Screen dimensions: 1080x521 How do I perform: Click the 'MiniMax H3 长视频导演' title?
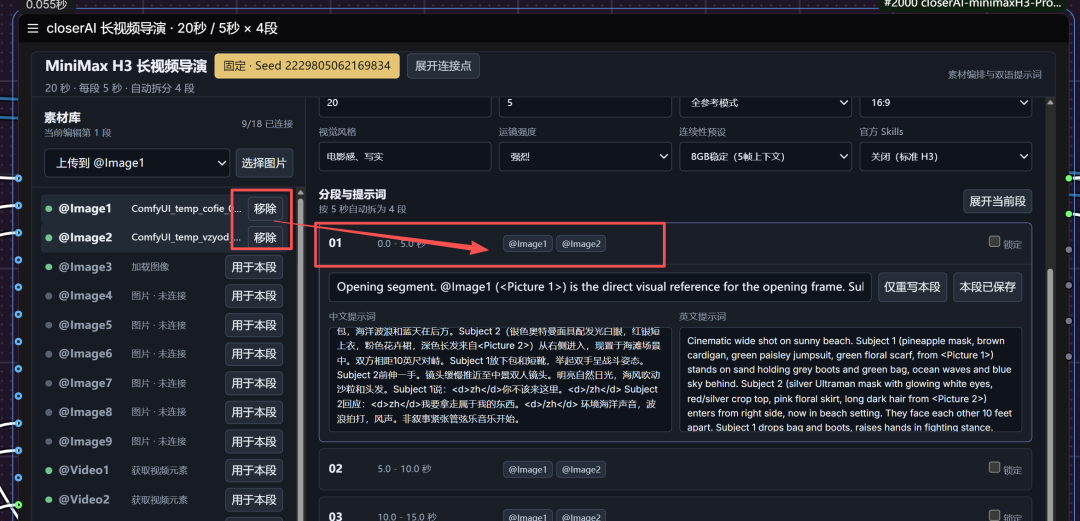point(126,66)
